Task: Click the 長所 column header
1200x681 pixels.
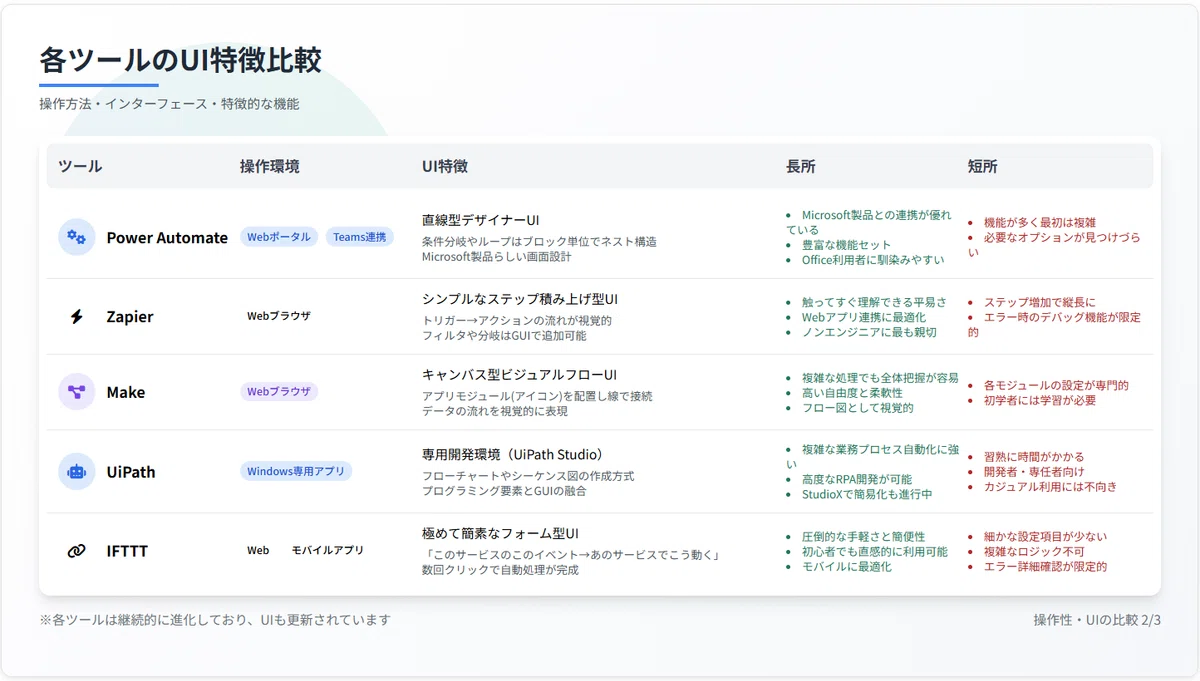Action: pos(801,166)
